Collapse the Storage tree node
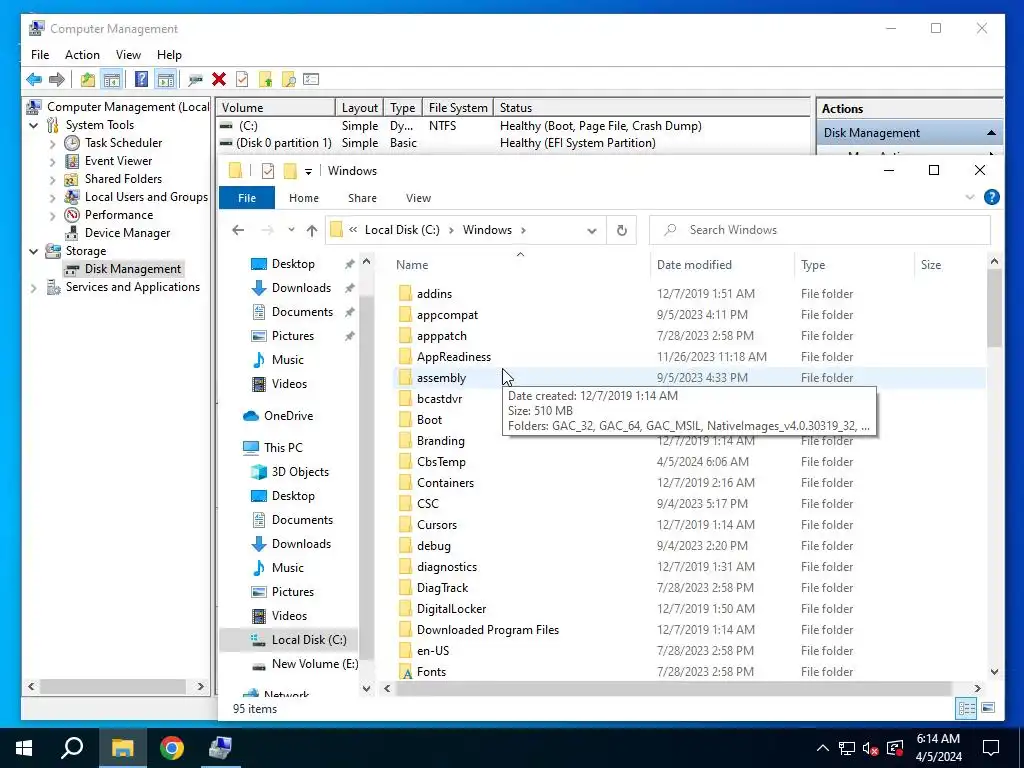This screenshot has height=768, width=1024. [34, 251]
